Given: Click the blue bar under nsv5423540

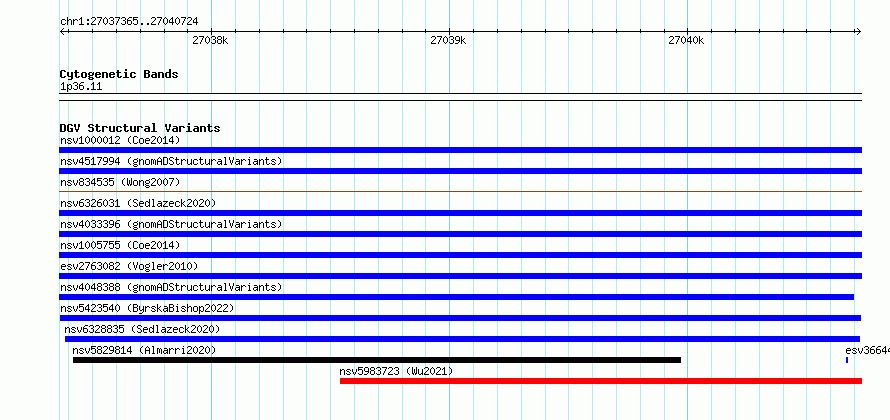Looking at the screenshot, I should tap(460, 318).
